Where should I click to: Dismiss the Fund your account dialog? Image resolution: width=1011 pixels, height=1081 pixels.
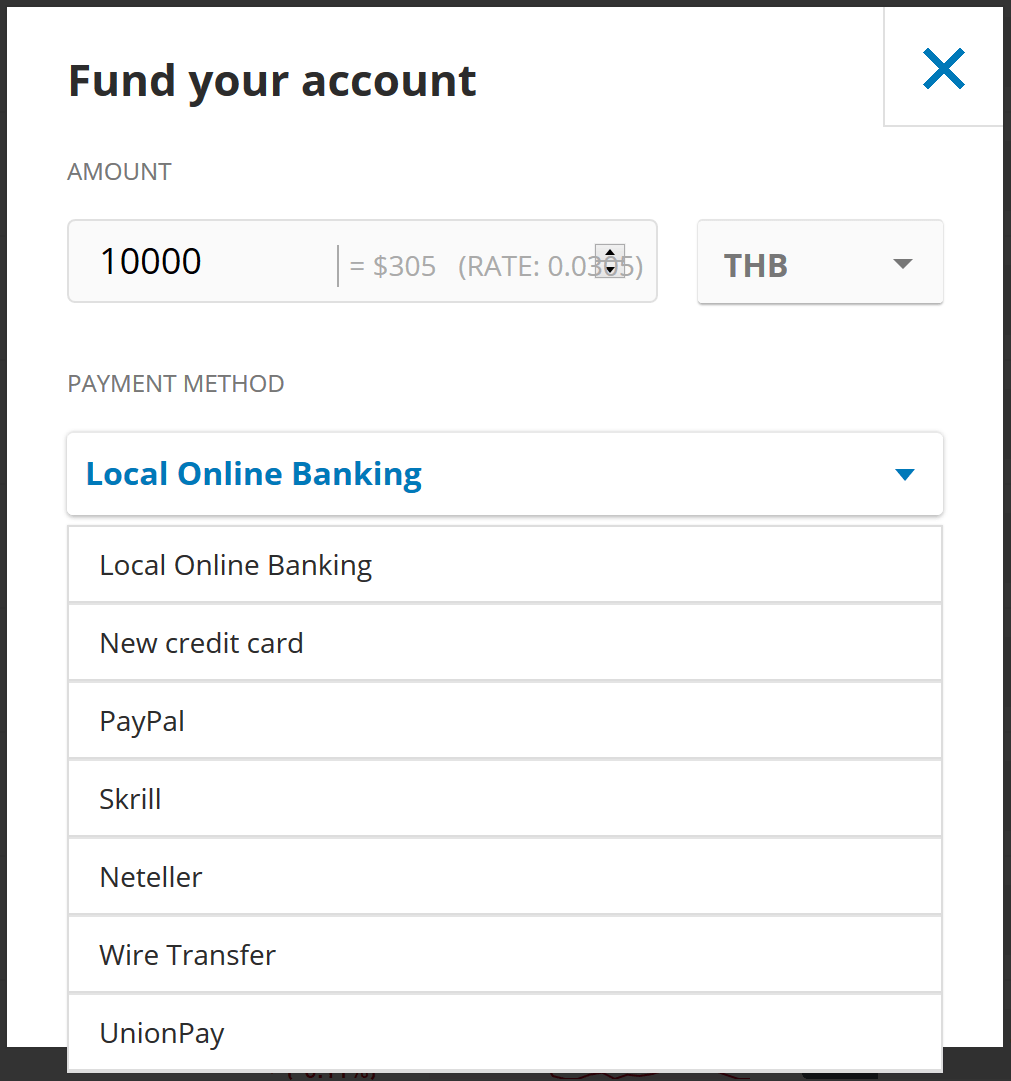943,68
